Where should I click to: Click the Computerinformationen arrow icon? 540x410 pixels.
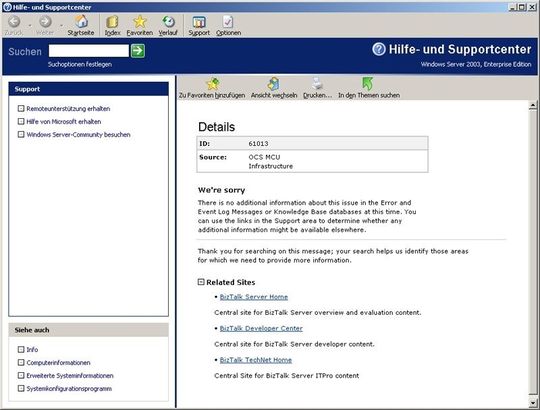[x=21, y=363]
